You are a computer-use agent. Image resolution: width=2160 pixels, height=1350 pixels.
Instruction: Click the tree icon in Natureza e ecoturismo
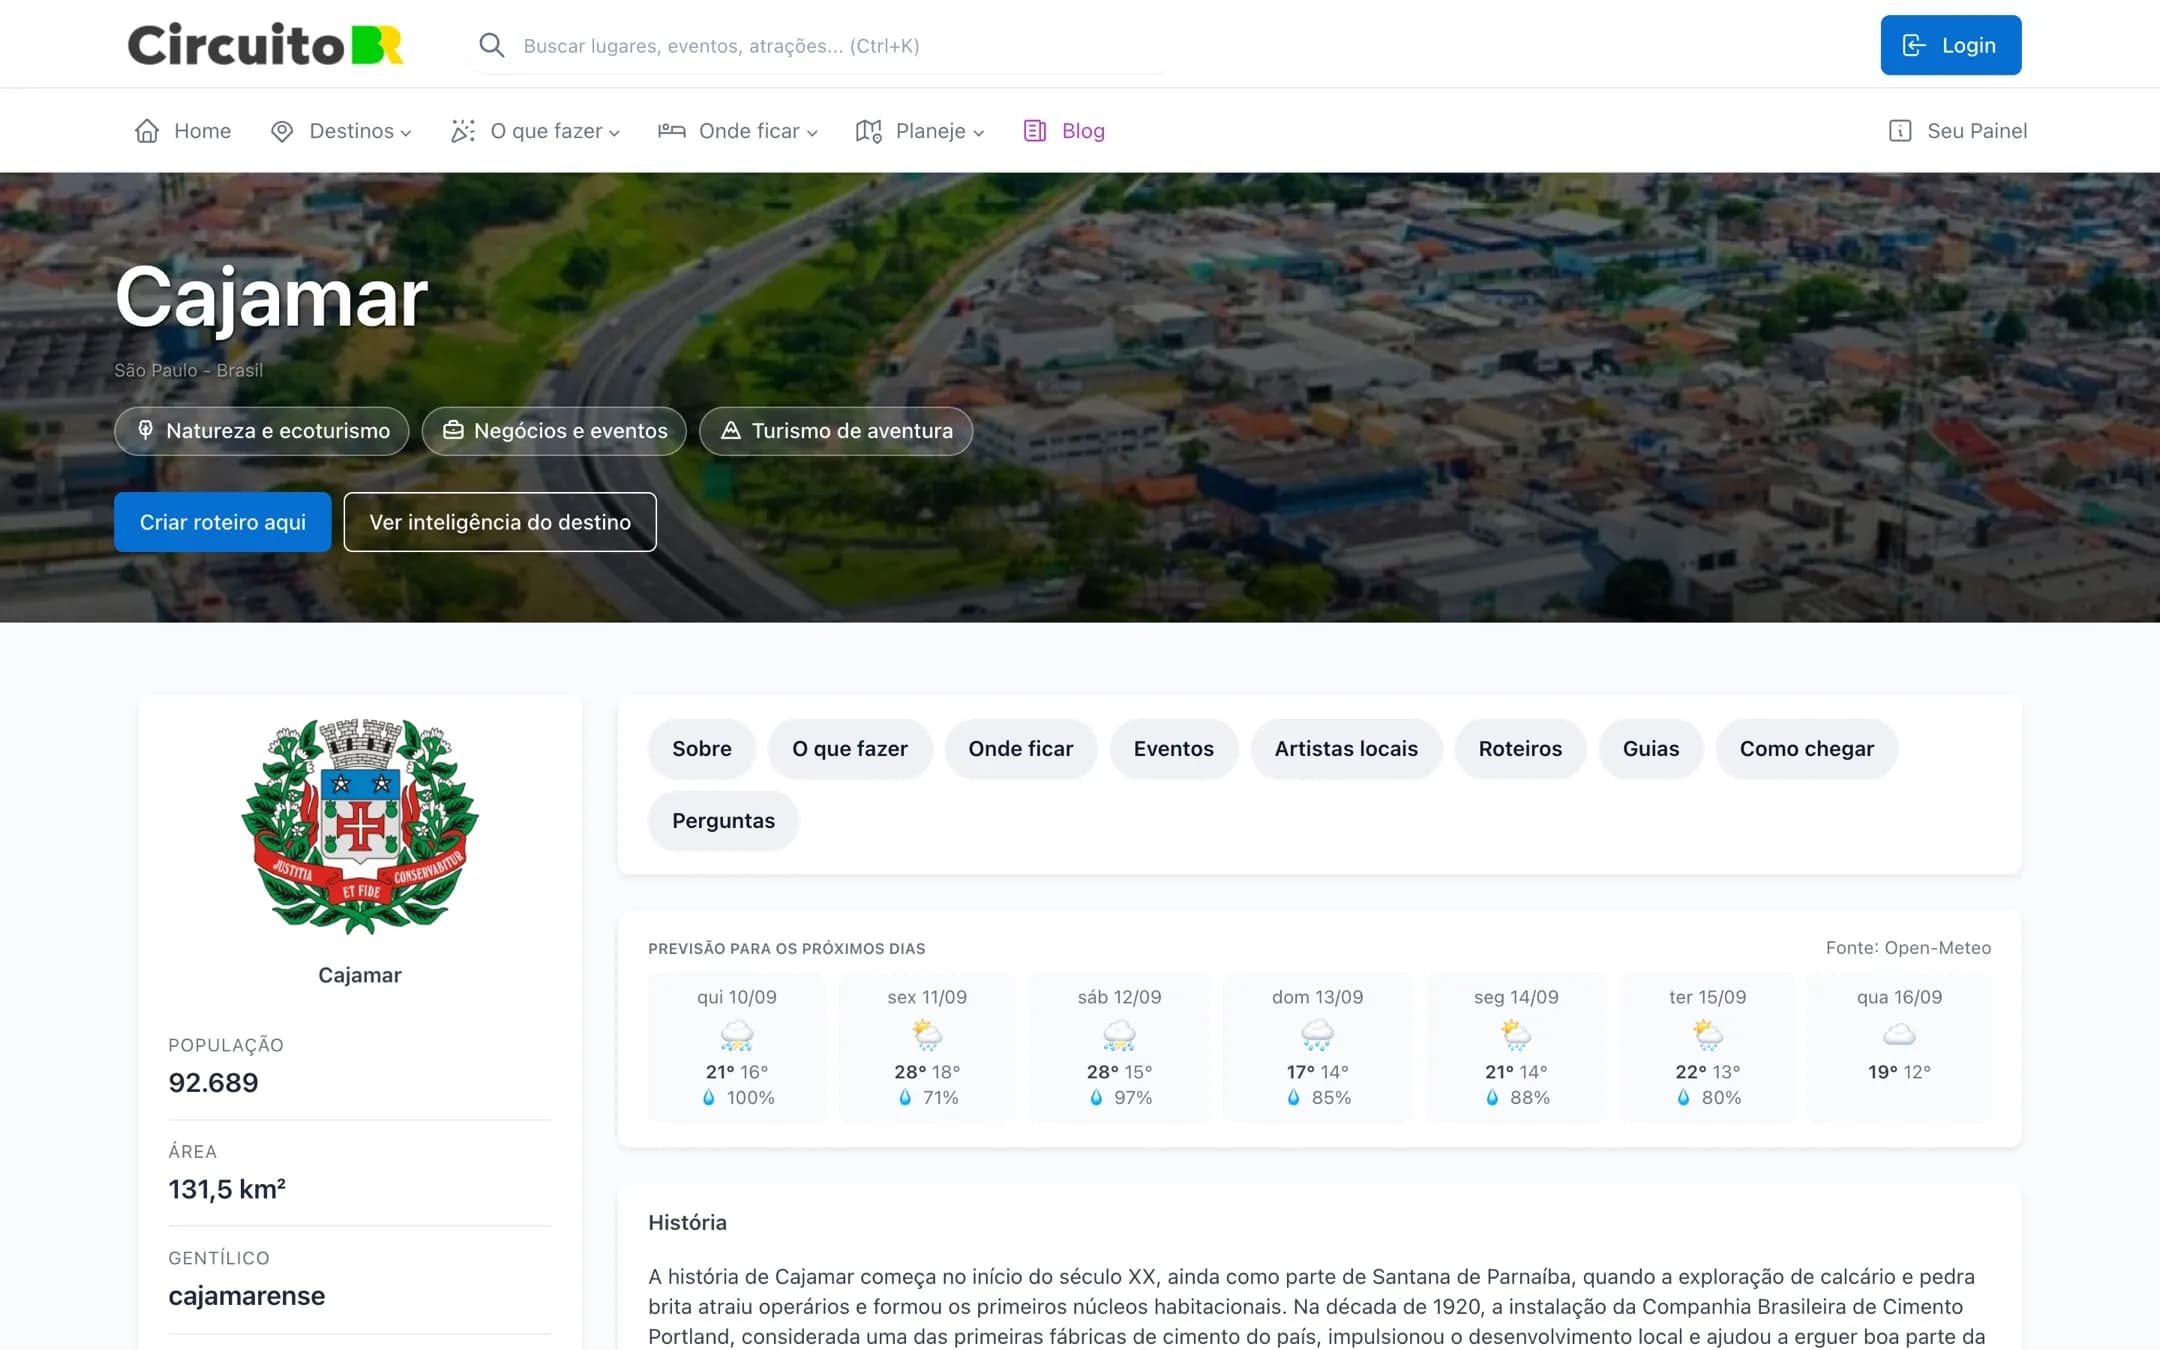coord(145,430)
